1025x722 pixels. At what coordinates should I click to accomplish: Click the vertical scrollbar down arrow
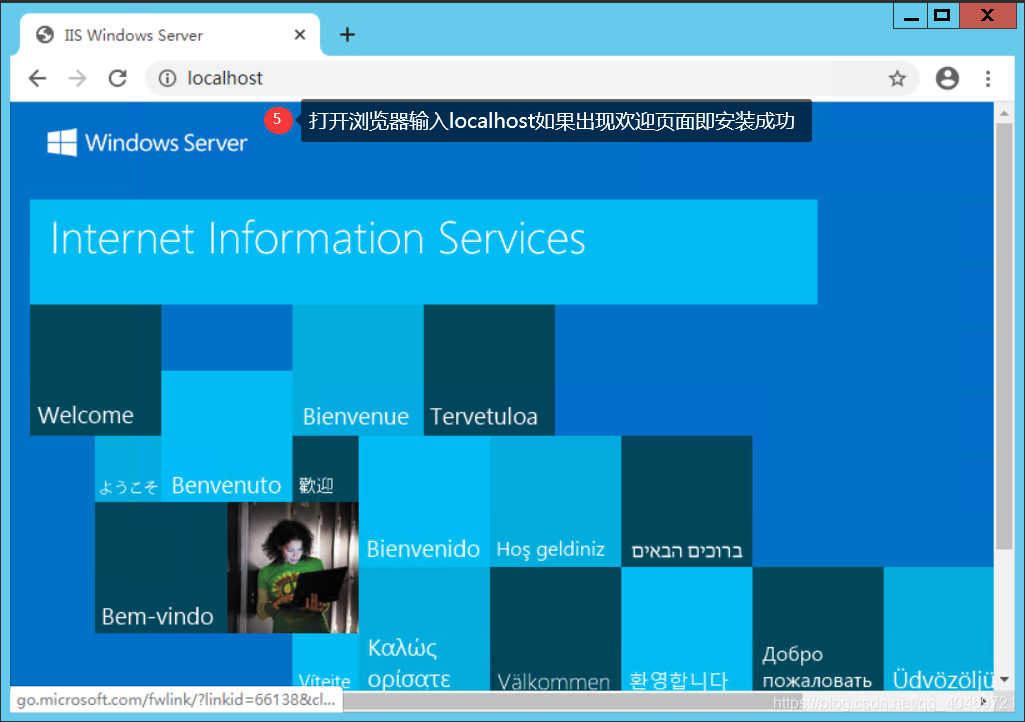(1004, 680)
